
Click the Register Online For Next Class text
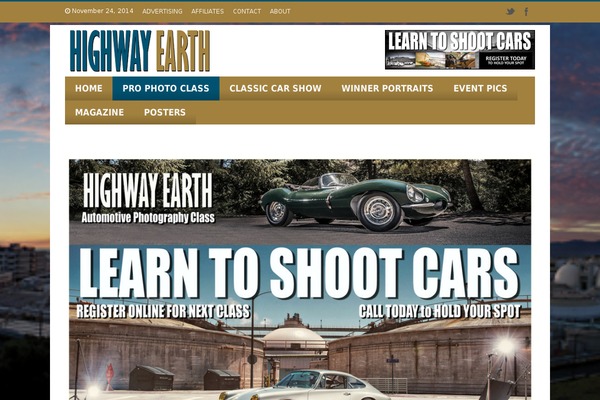(163, 312)
